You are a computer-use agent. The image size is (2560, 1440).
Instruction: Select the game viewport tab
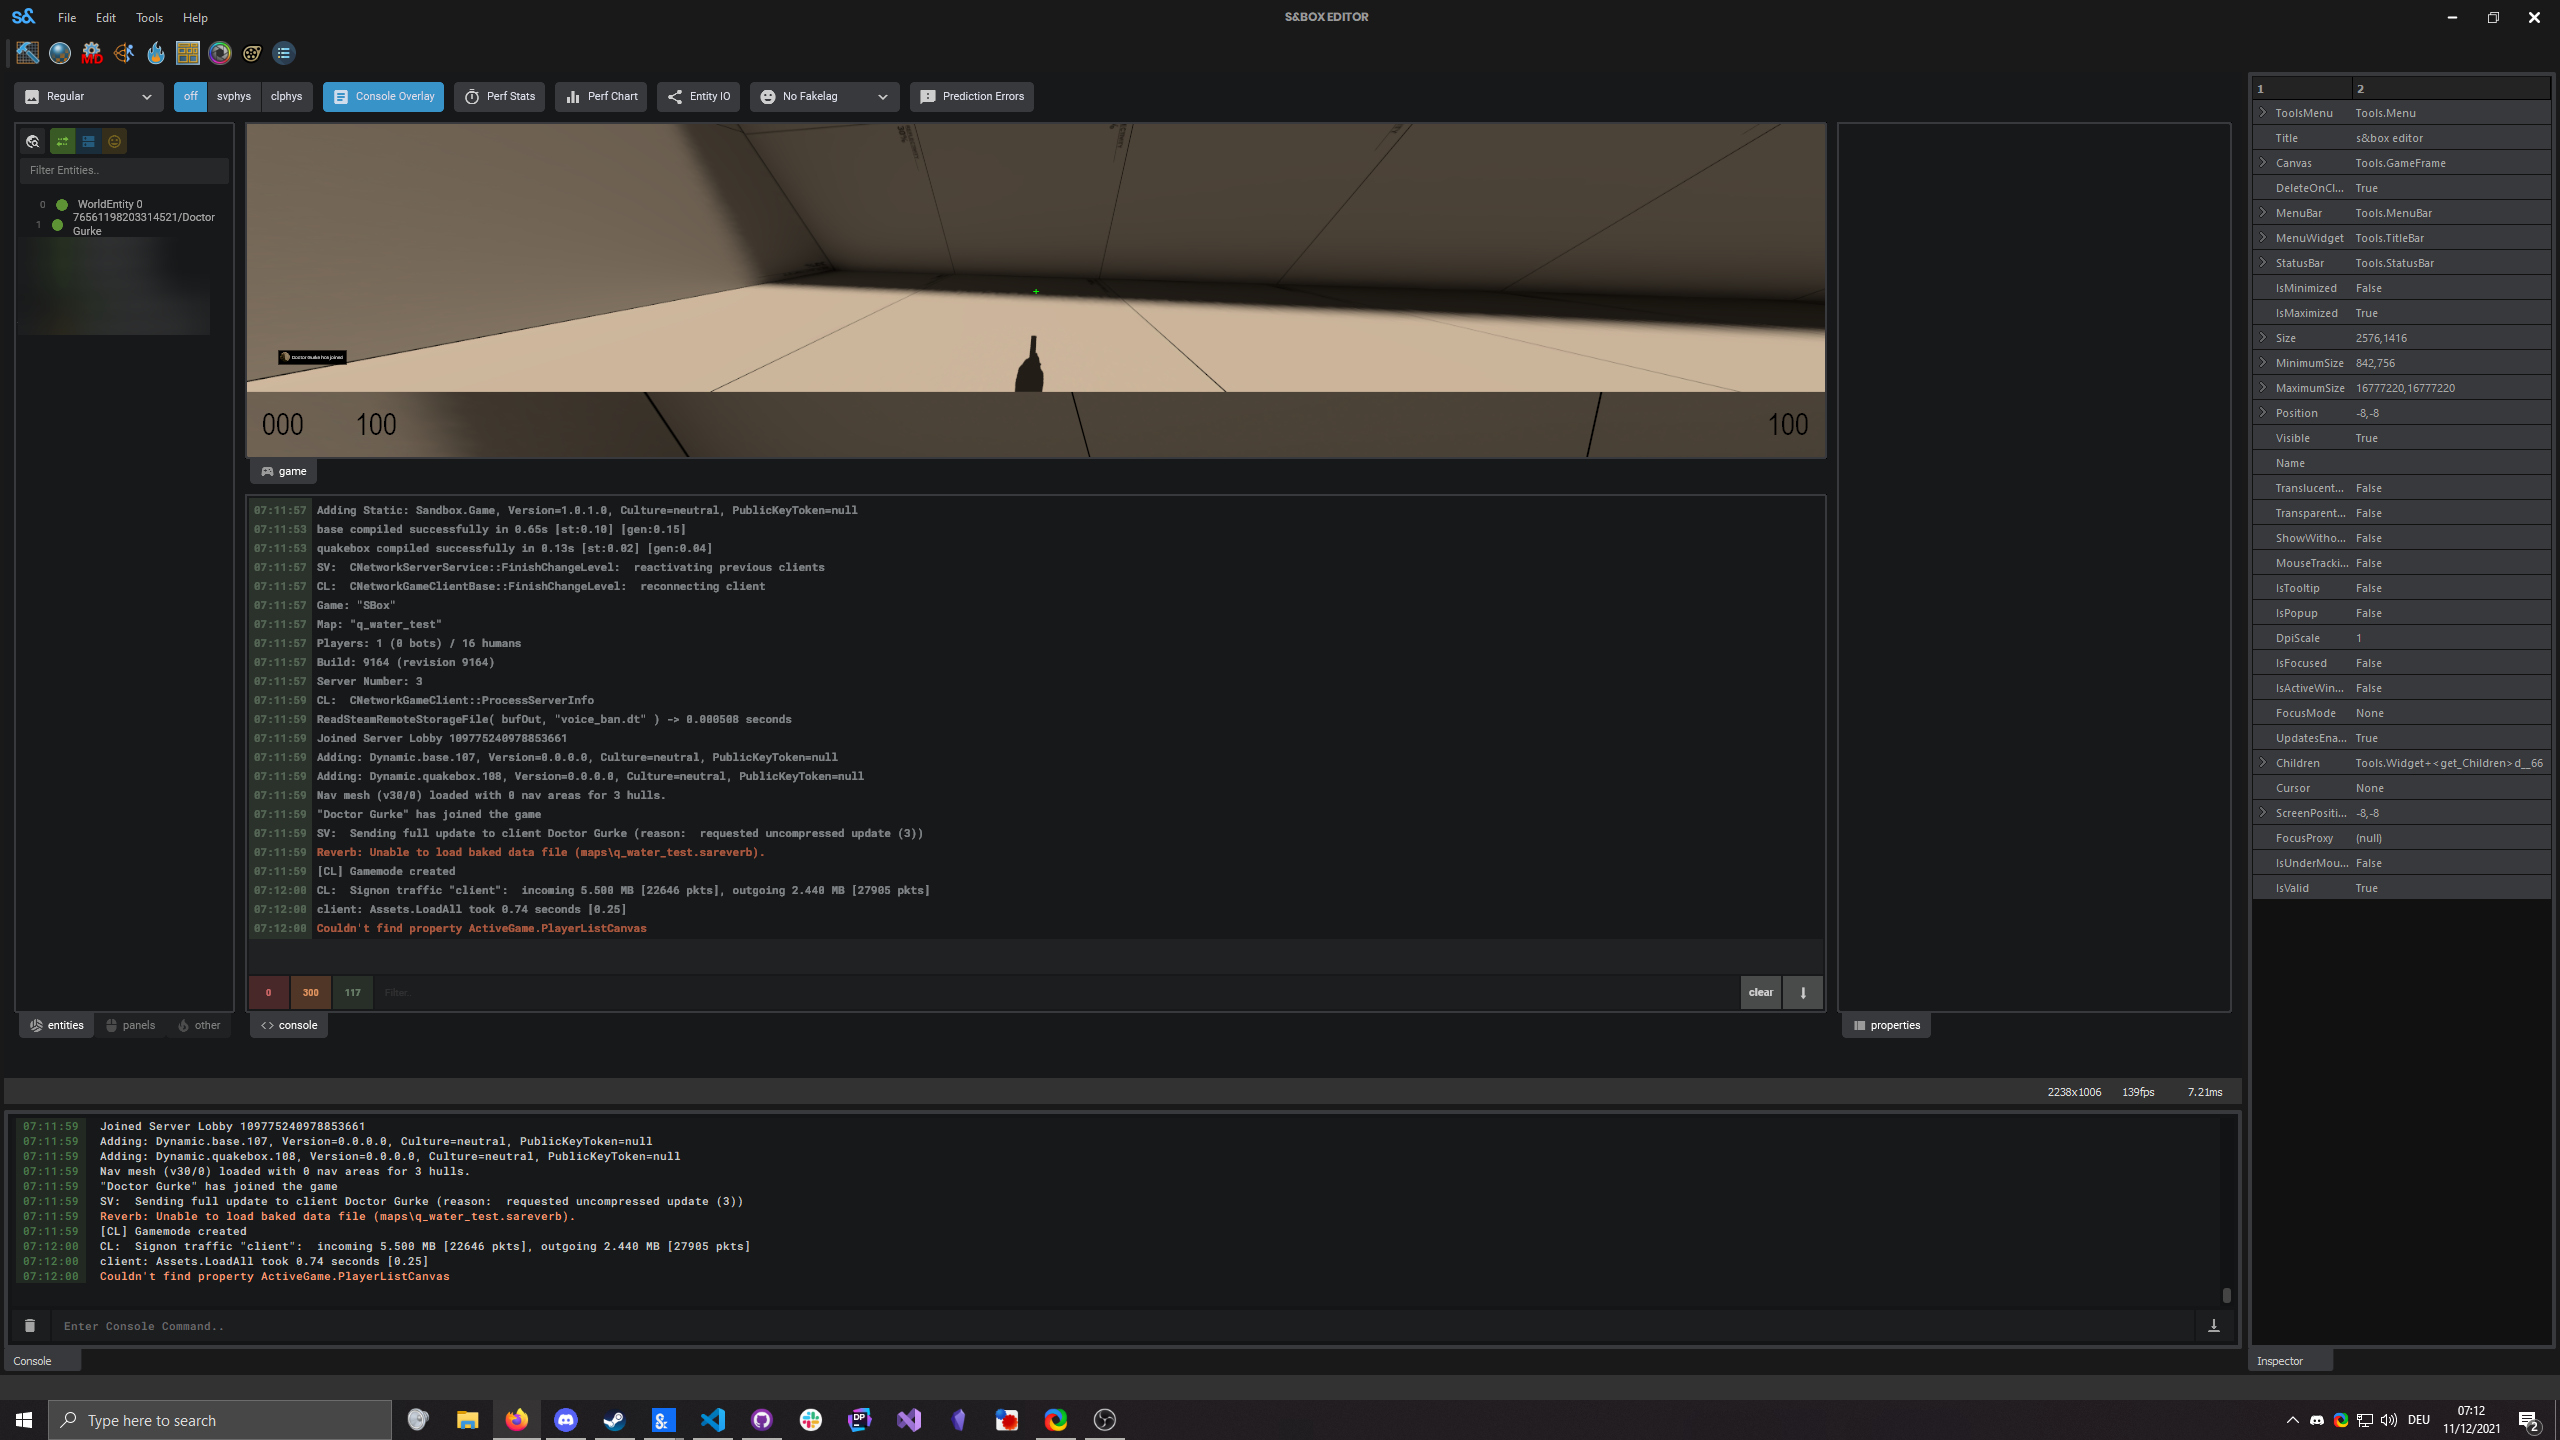[x=284, y=471]
